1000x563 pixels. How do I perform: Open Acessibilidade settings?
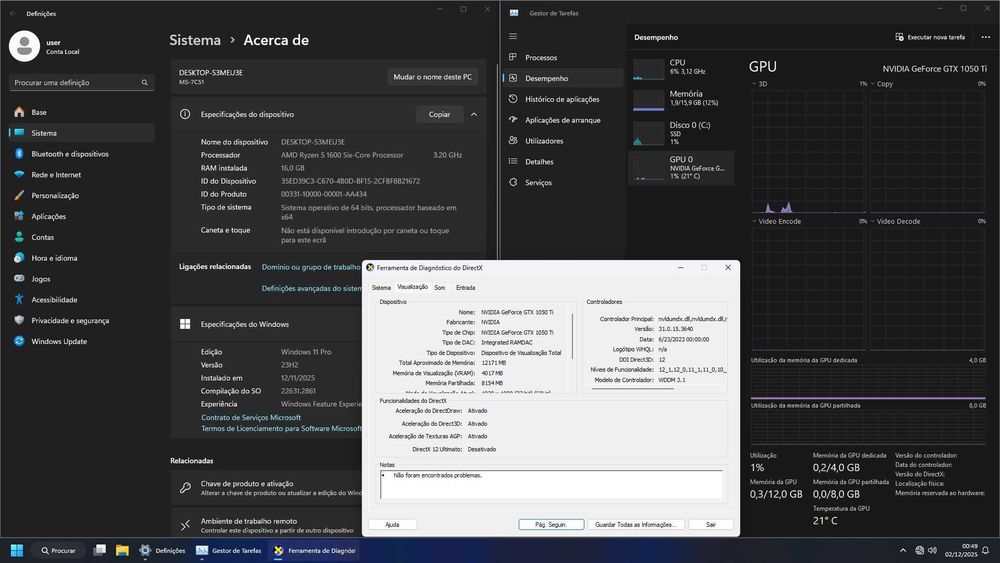tap(82, 300)
